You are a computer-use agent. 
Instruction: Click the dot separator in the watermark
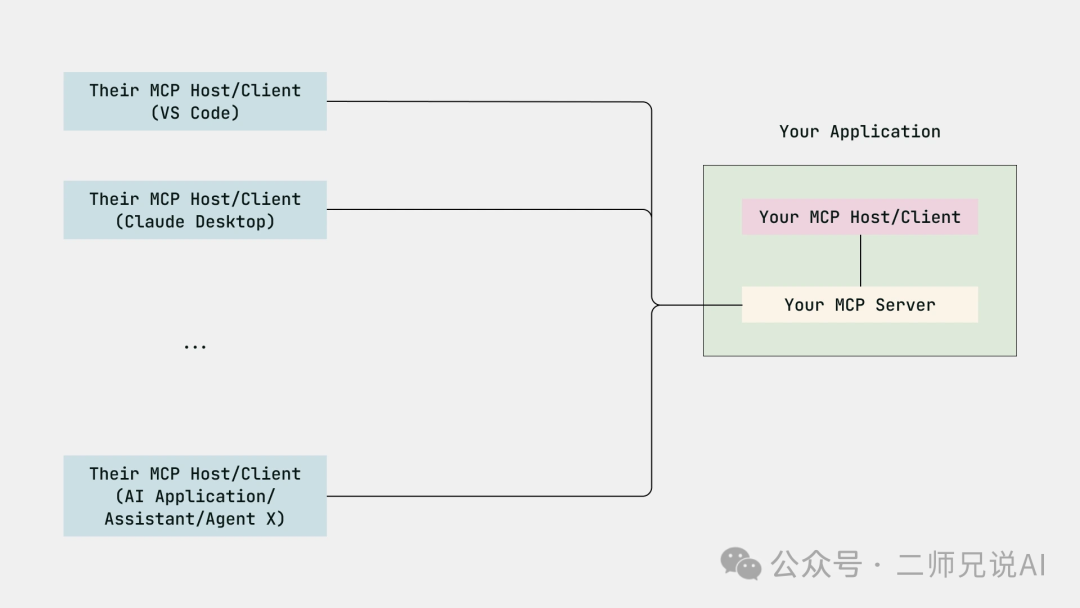click(x=877, y=565)
